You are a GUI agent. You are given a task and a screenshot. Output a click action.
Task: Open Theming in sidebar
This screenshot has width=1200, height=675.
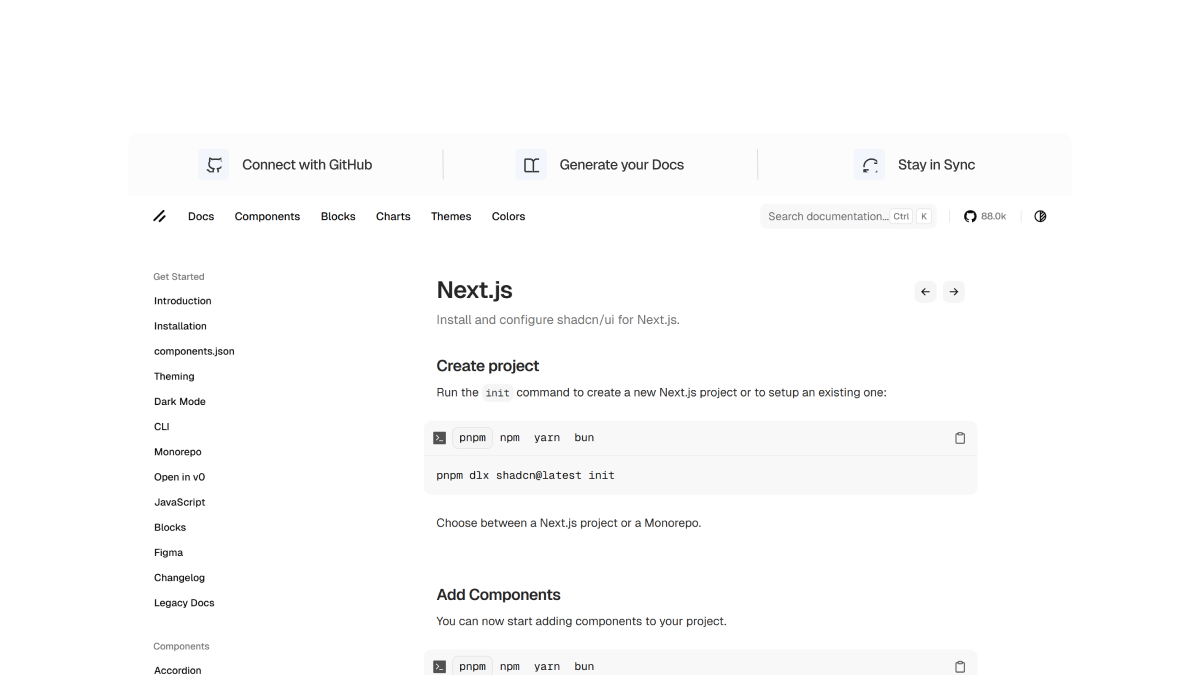coord(174,376)
